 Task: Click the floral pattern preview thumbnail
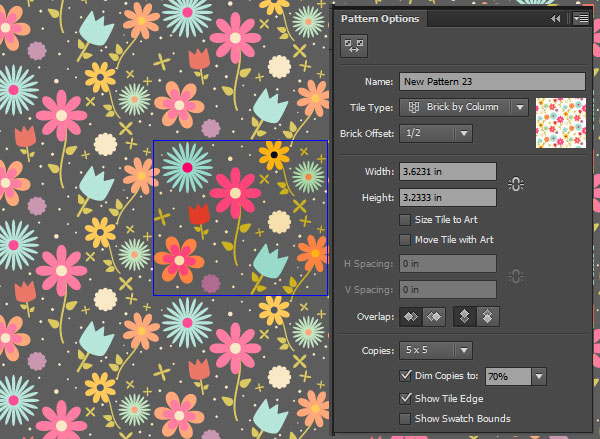point(560,122)
